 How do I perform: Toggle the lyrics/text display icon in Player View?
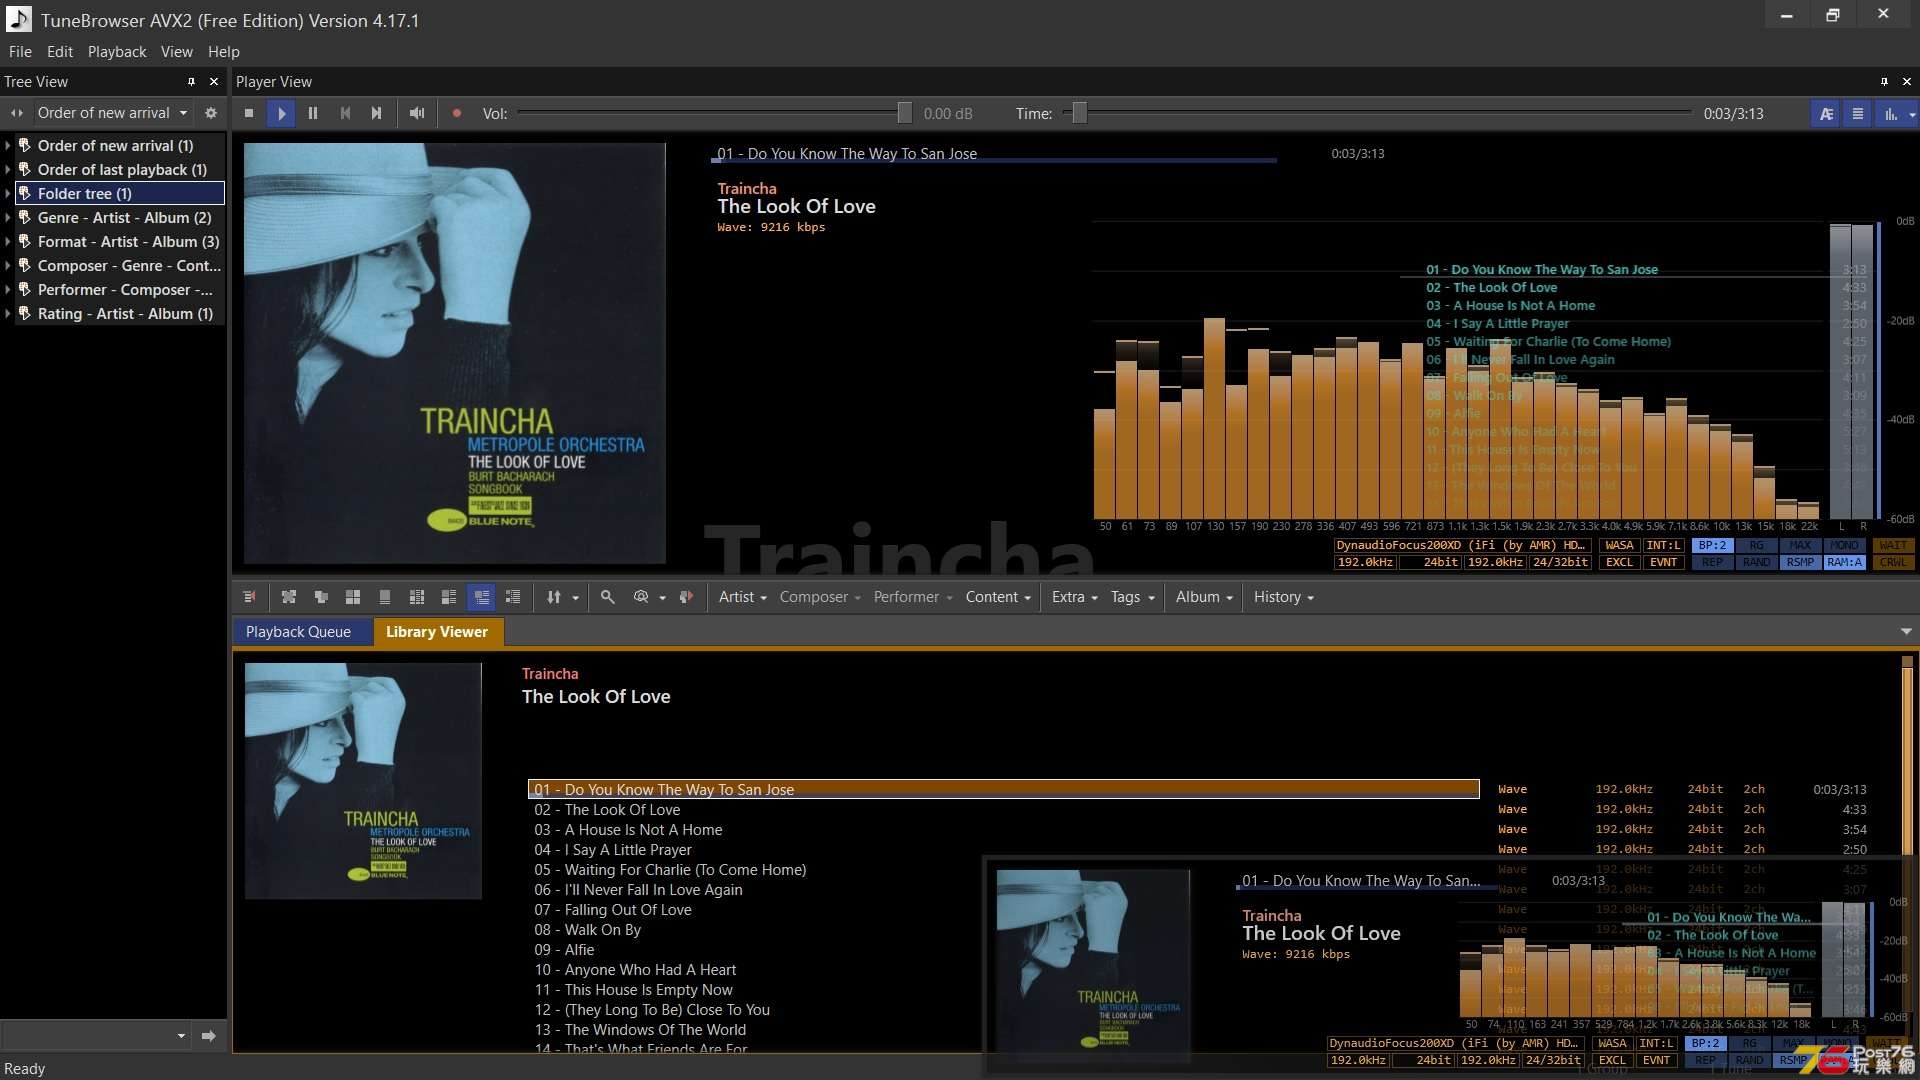click(x=1826, y=113)
